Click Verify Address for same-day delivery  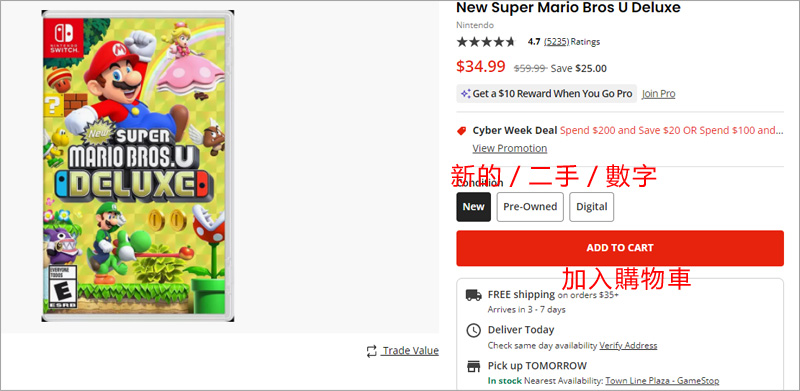coord(628,346)
